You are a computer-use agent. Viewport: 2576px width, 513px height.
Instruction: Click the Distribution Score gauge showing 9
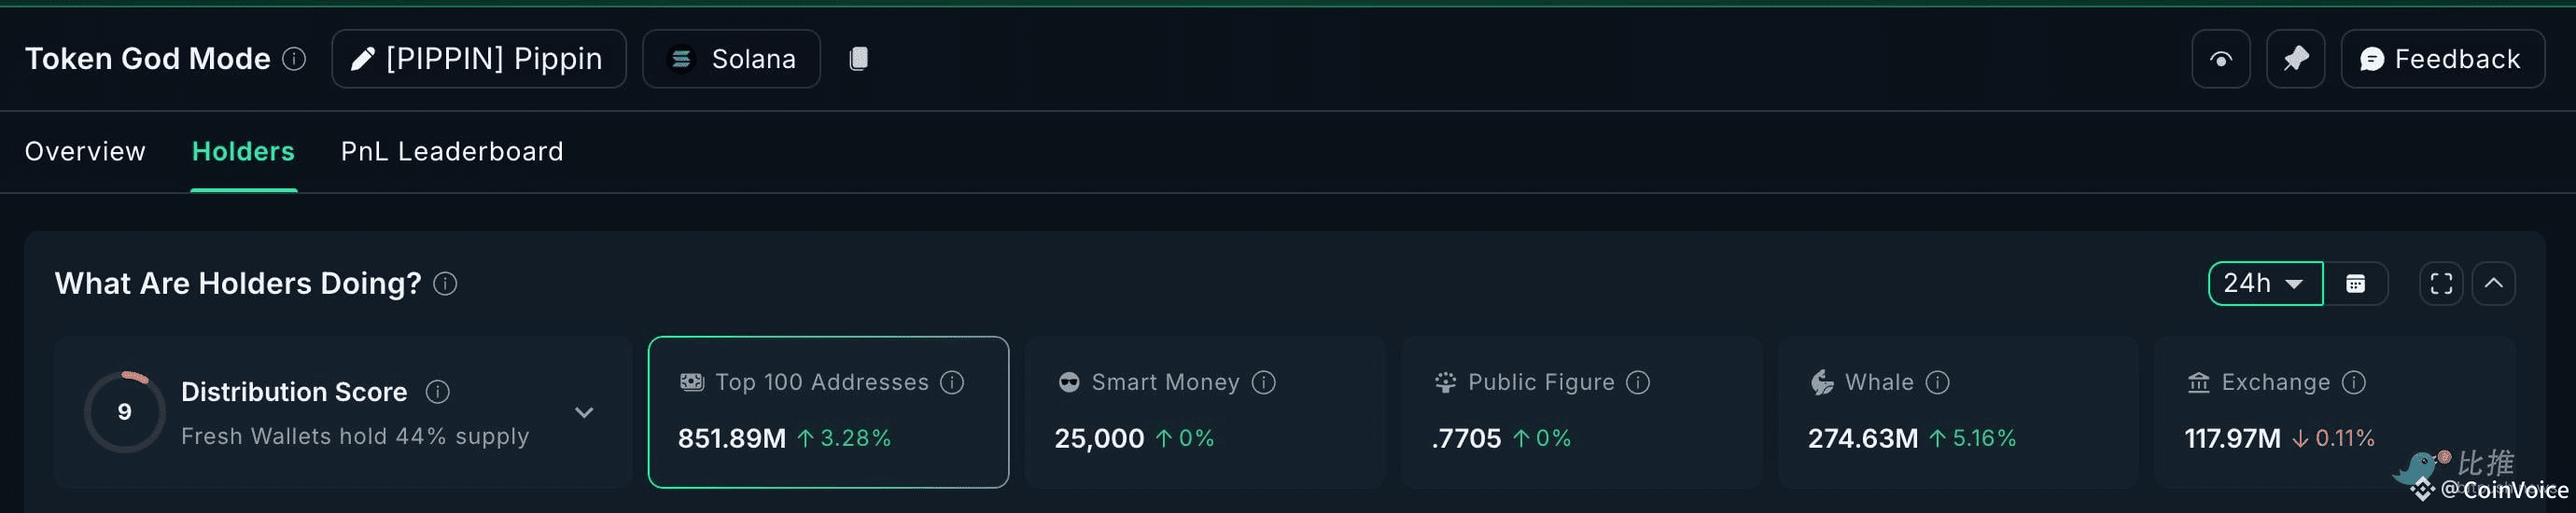coord(124,412)
